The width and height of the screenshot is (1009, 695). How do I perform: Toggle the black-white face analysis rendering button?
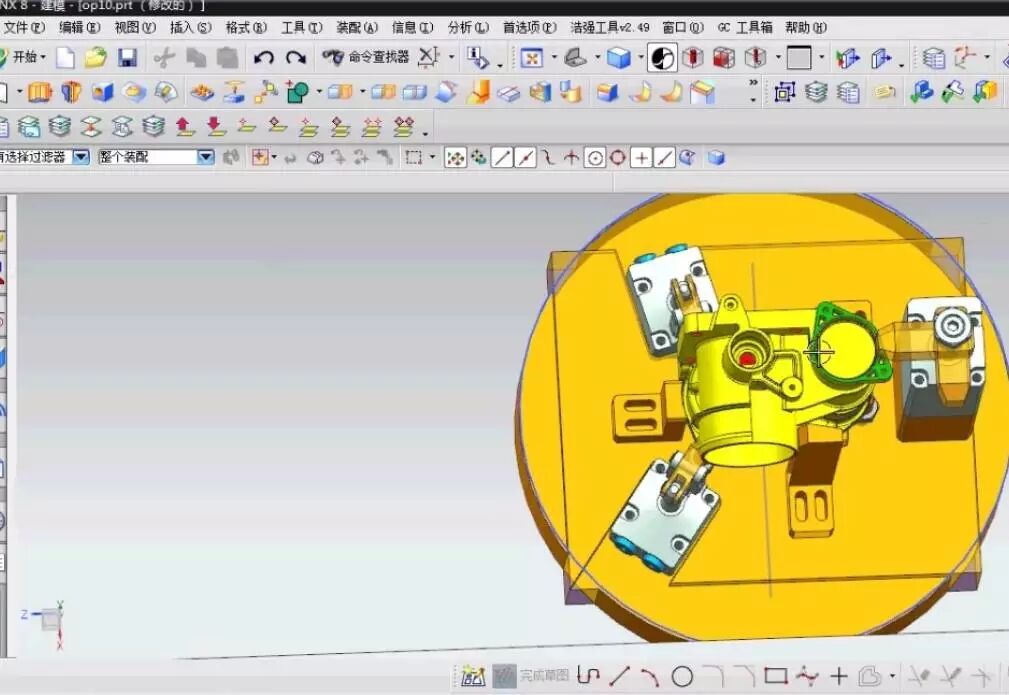click(x=660, y=58)
